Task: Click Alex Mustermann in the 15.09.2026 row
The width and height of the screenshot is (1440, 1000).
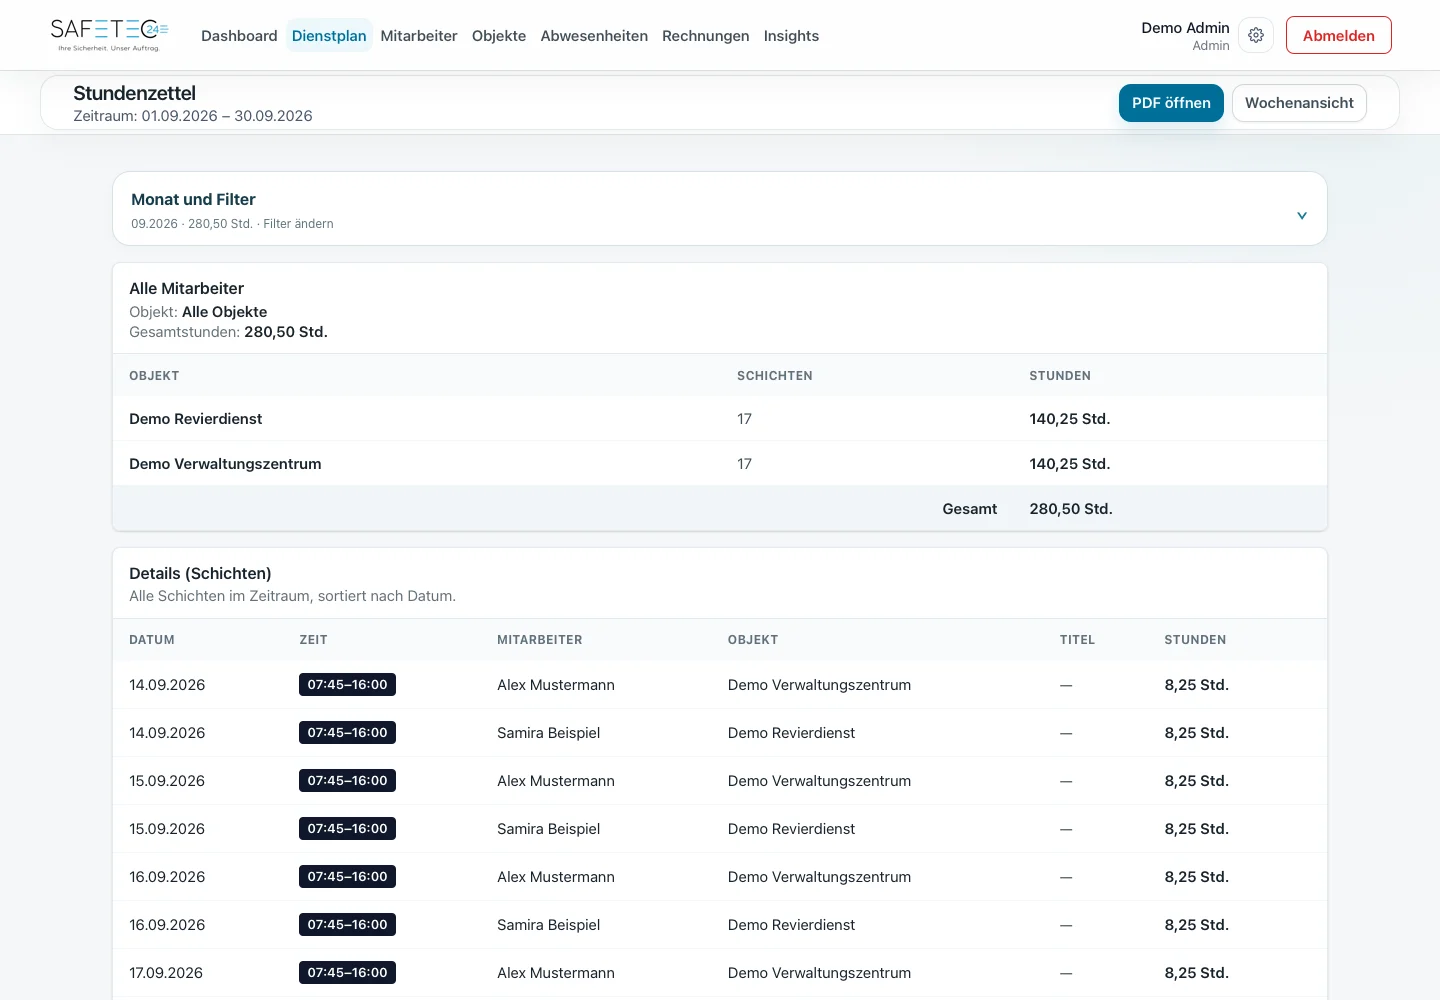Action: pyautogui.click(x=556, y=781)
